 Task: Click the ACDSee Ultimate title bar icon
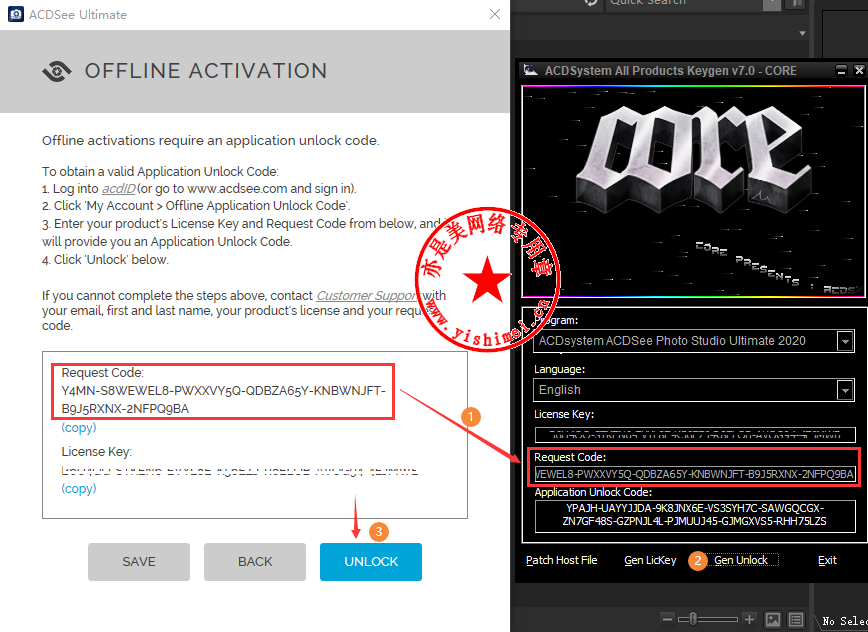click(16, 14)
